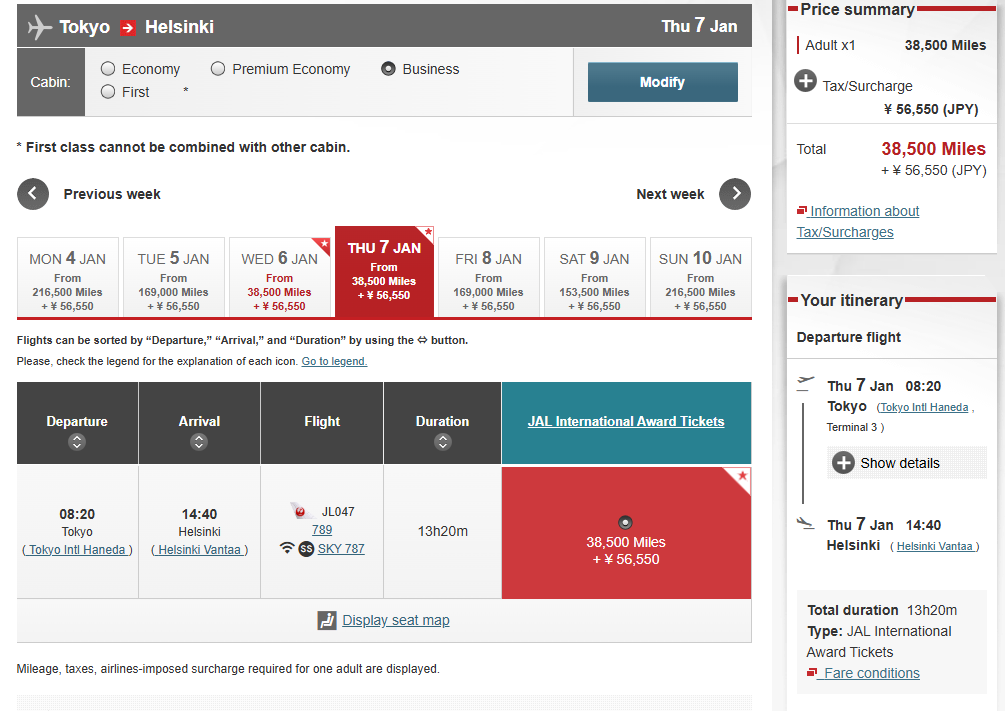Sort flights by Departure time
The image size is (1005, 711).
coord(77,442)
